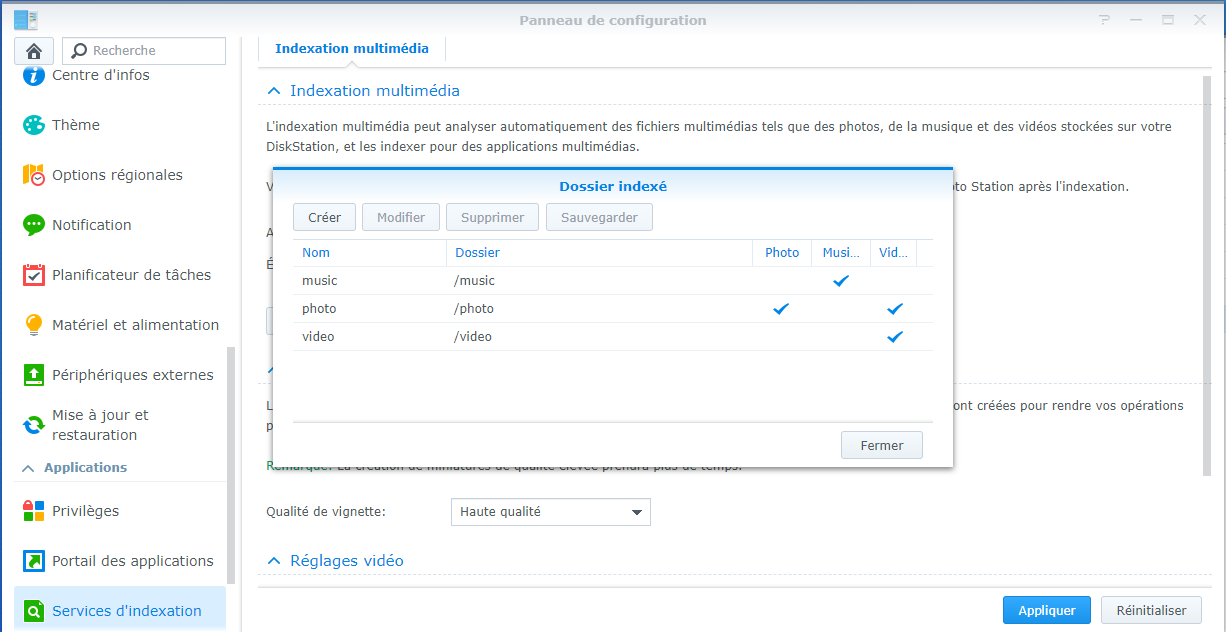Viewport: 1226px width, 632px height.
Task: Open Périphériques externes icon
Action: [x=34, y=375]
